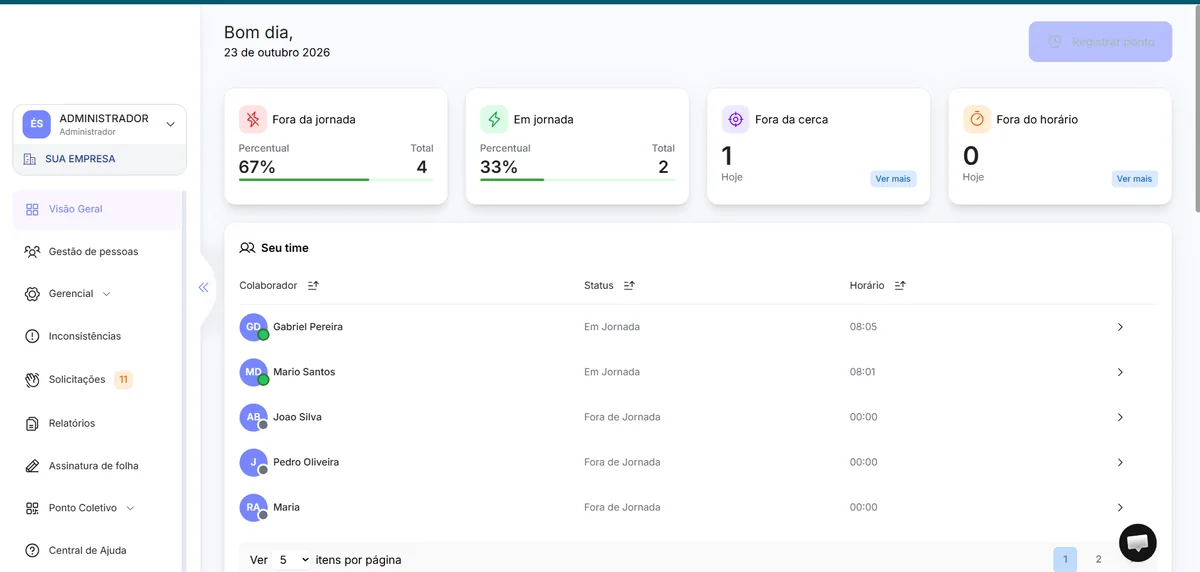Click the Registrar ponto button
Viewport: 1200px width, 572px height.
click(x=1100, y=42)
